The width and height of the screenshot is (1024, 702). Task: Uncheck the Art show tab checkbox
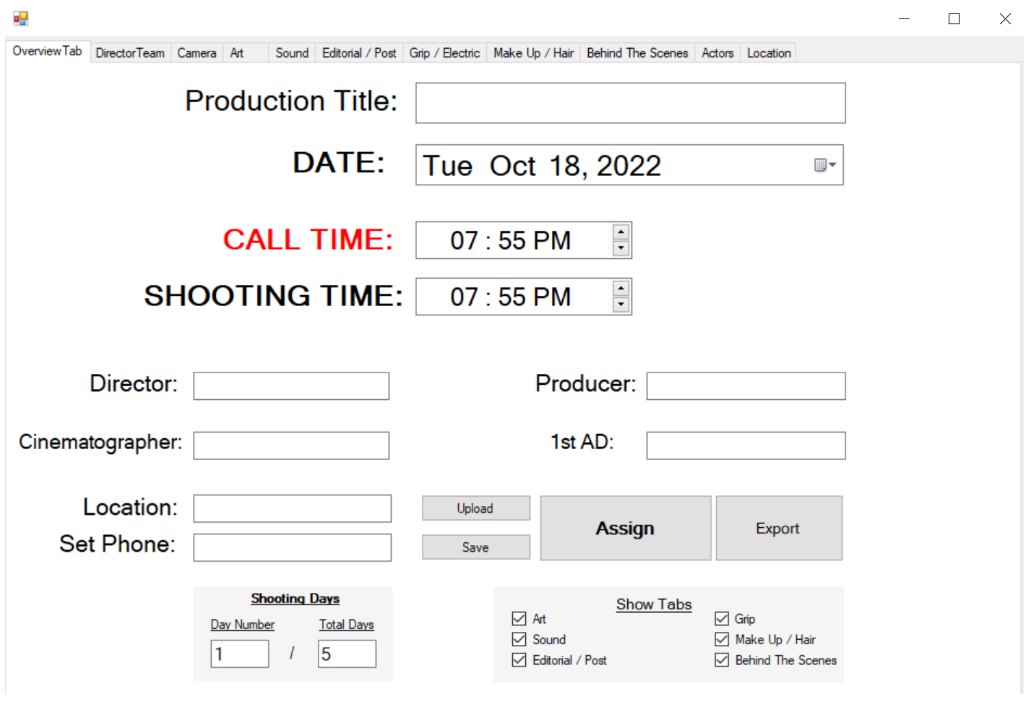[519, 618]
